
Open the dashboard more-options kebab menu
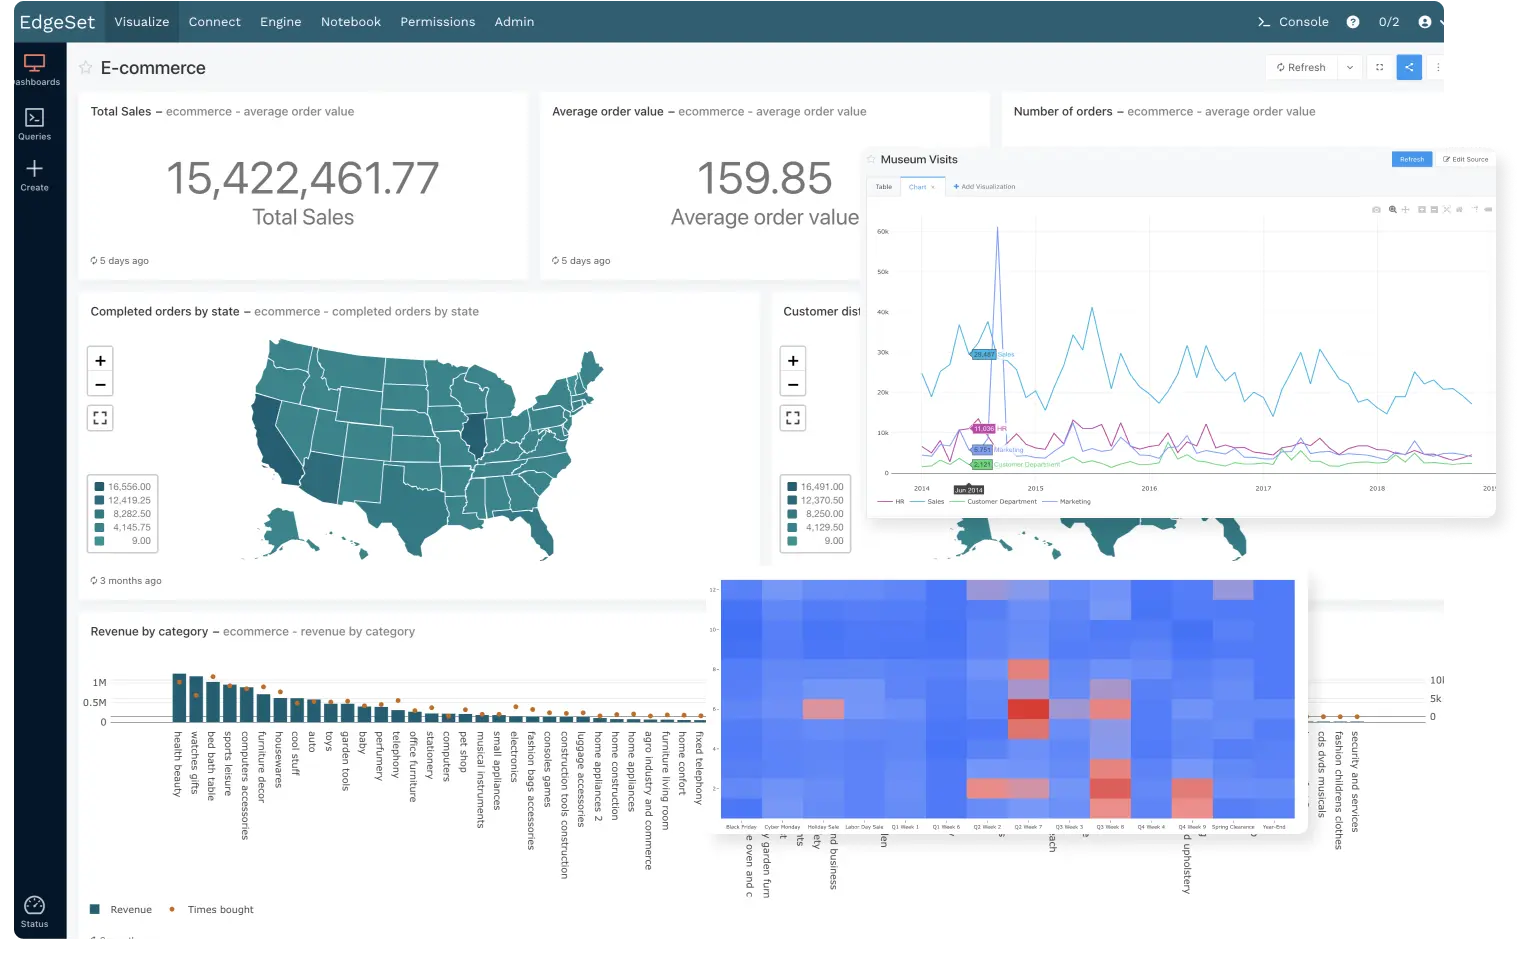(x=1438, y=67)
